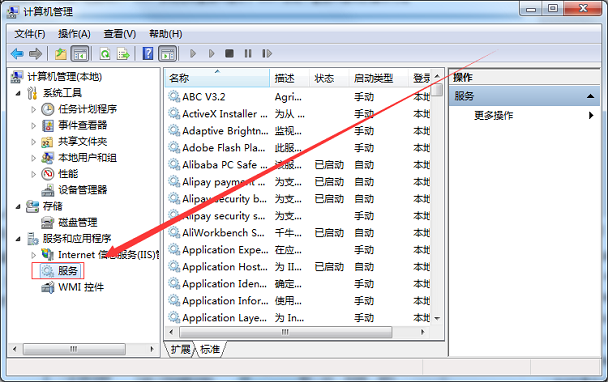Screen dimensions: 608x382
Task: Expand the 任务计划程序 tree node
Action: [33, 110]
